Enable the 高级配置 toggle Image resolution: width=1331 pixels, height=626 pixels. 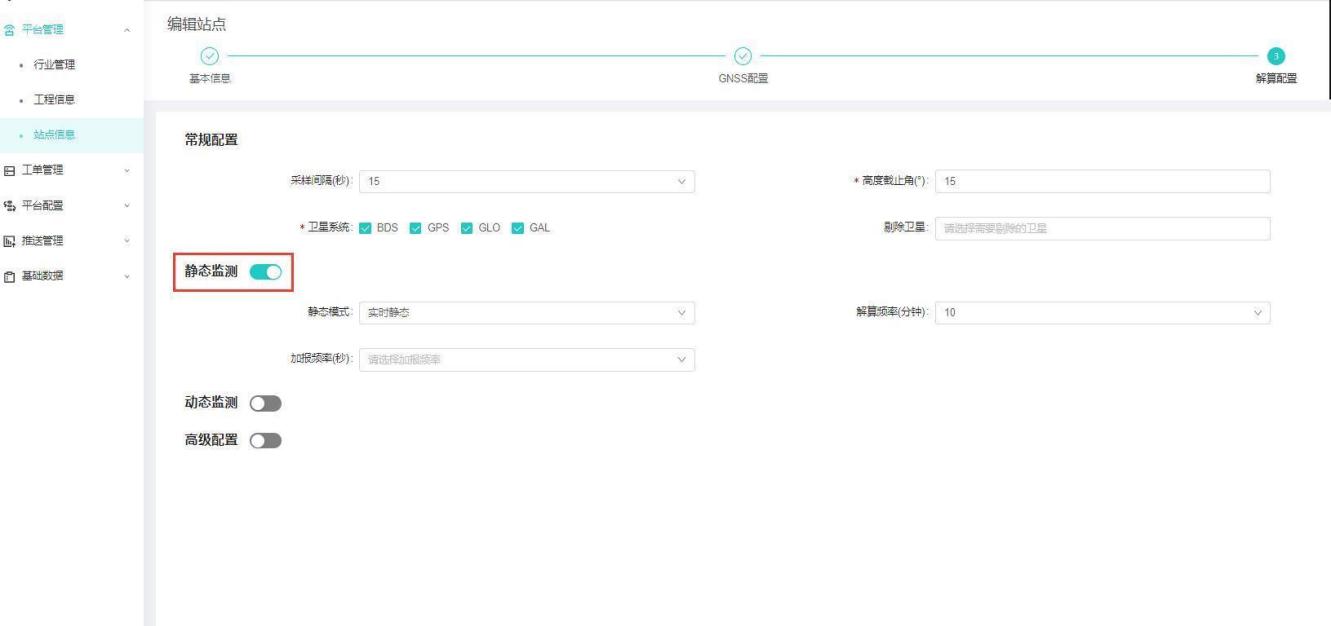(265, 441)
